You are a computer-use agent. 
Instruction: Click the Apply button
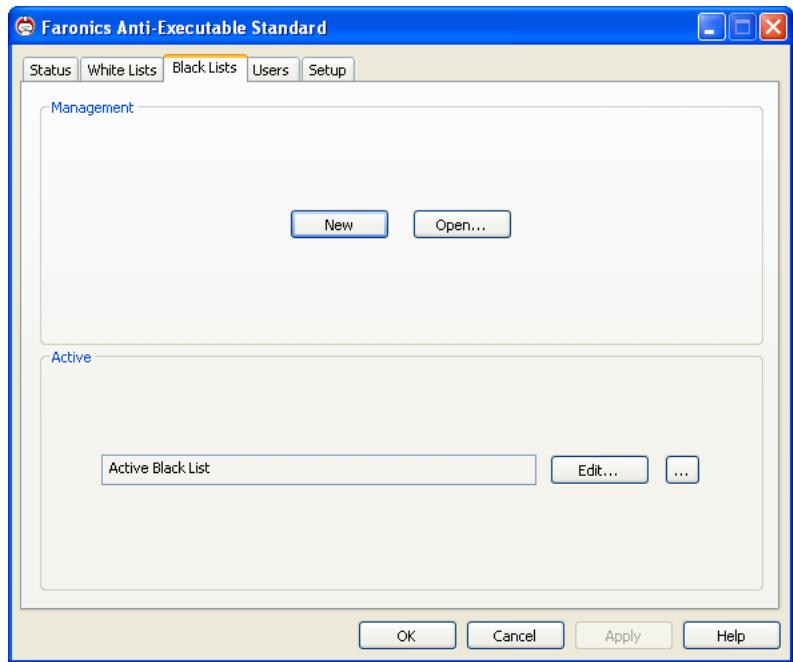pos(624,636)
